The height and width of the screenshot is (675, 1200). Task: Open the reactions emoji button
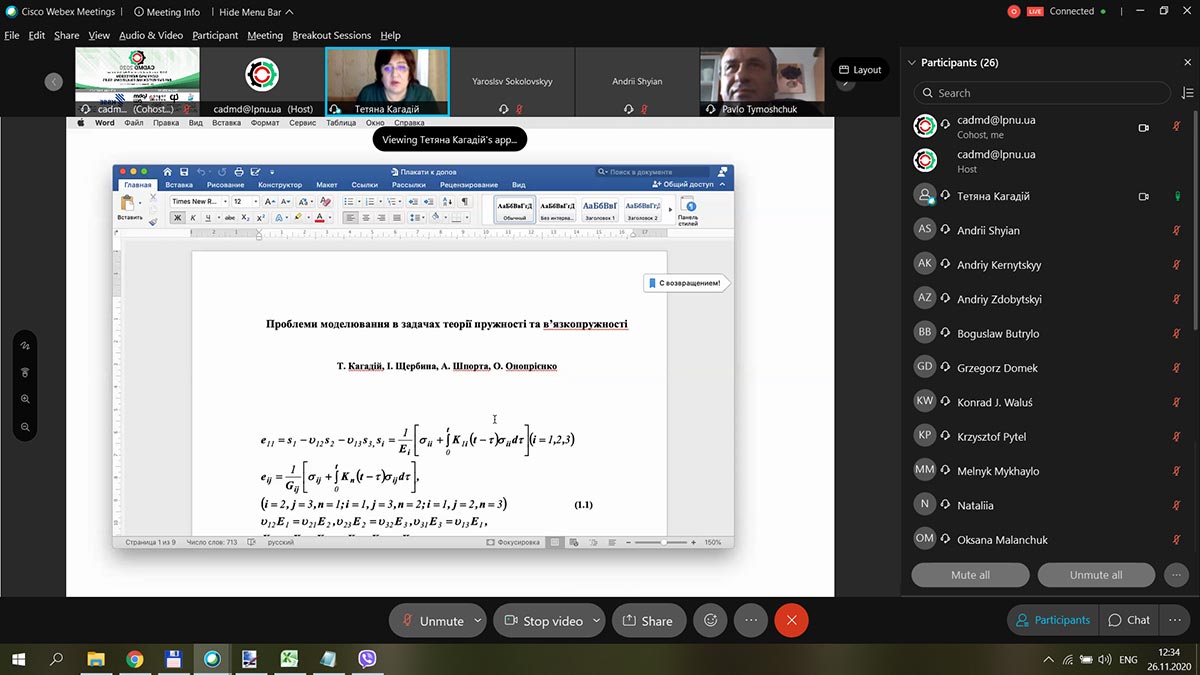pos(710,620)
